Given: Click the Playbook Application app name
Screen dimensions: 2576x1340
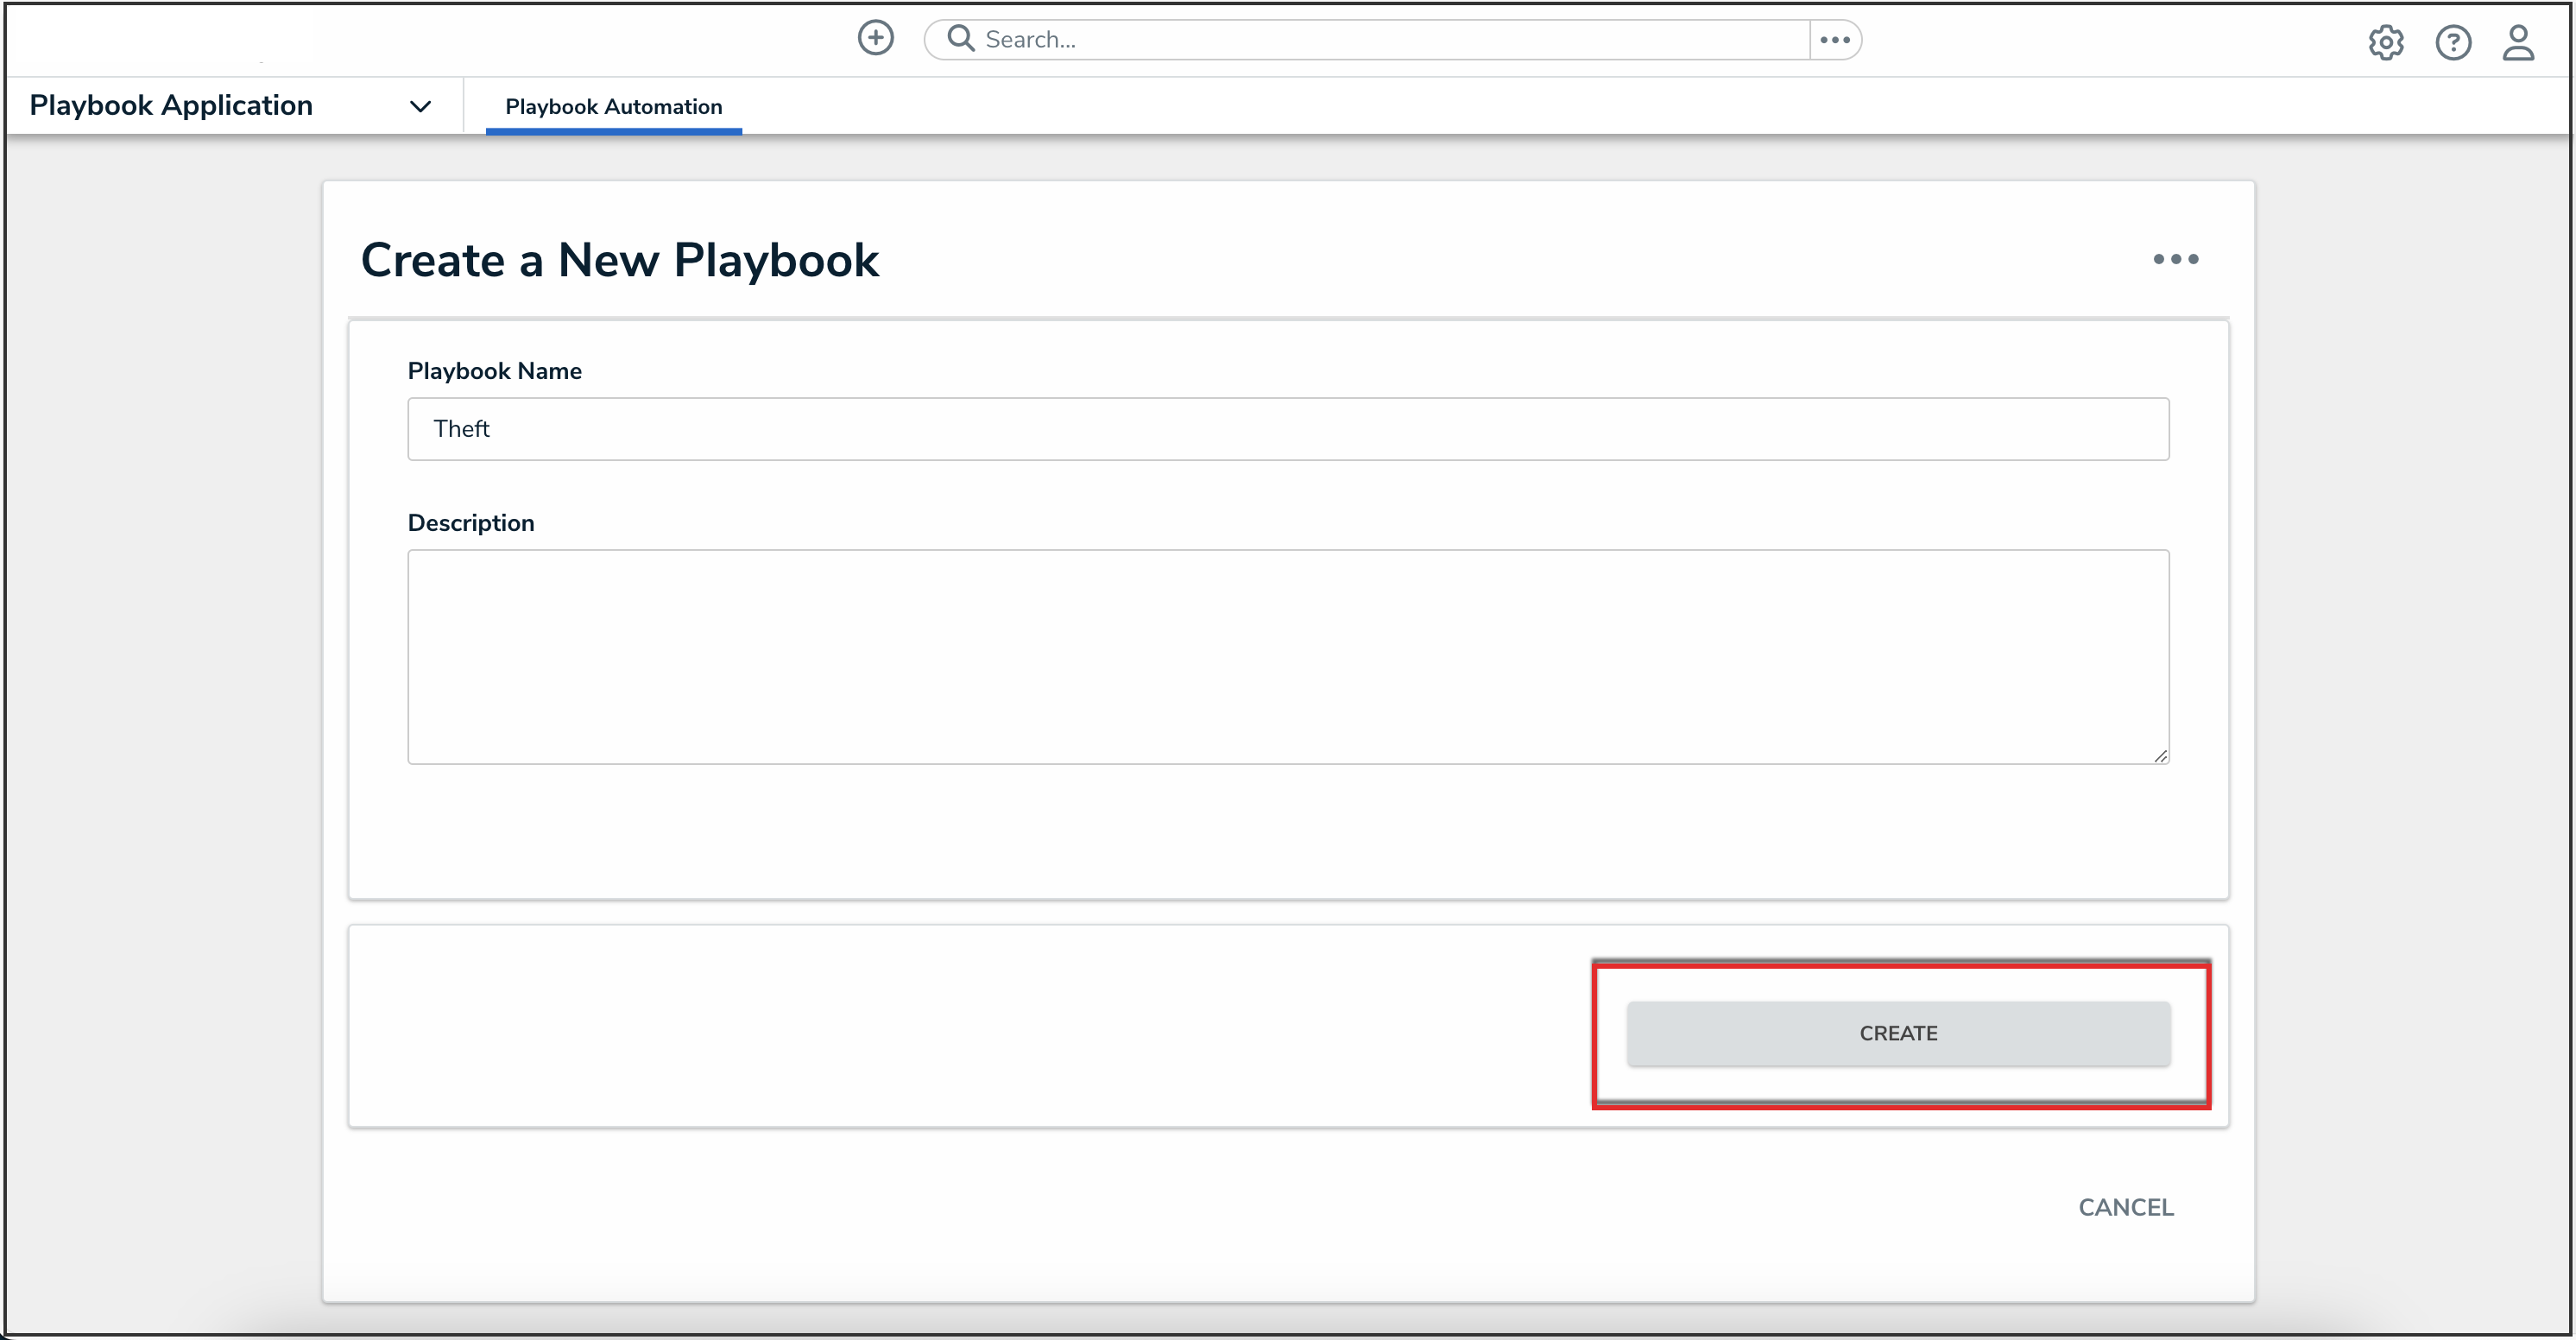Looking at the screenshot, I should [171, 105].
